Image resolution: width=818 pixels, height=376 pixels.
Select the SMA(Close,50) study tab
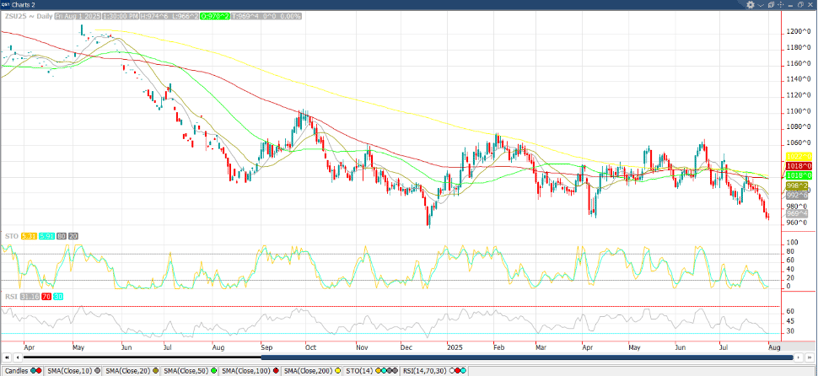pos(189,371)
